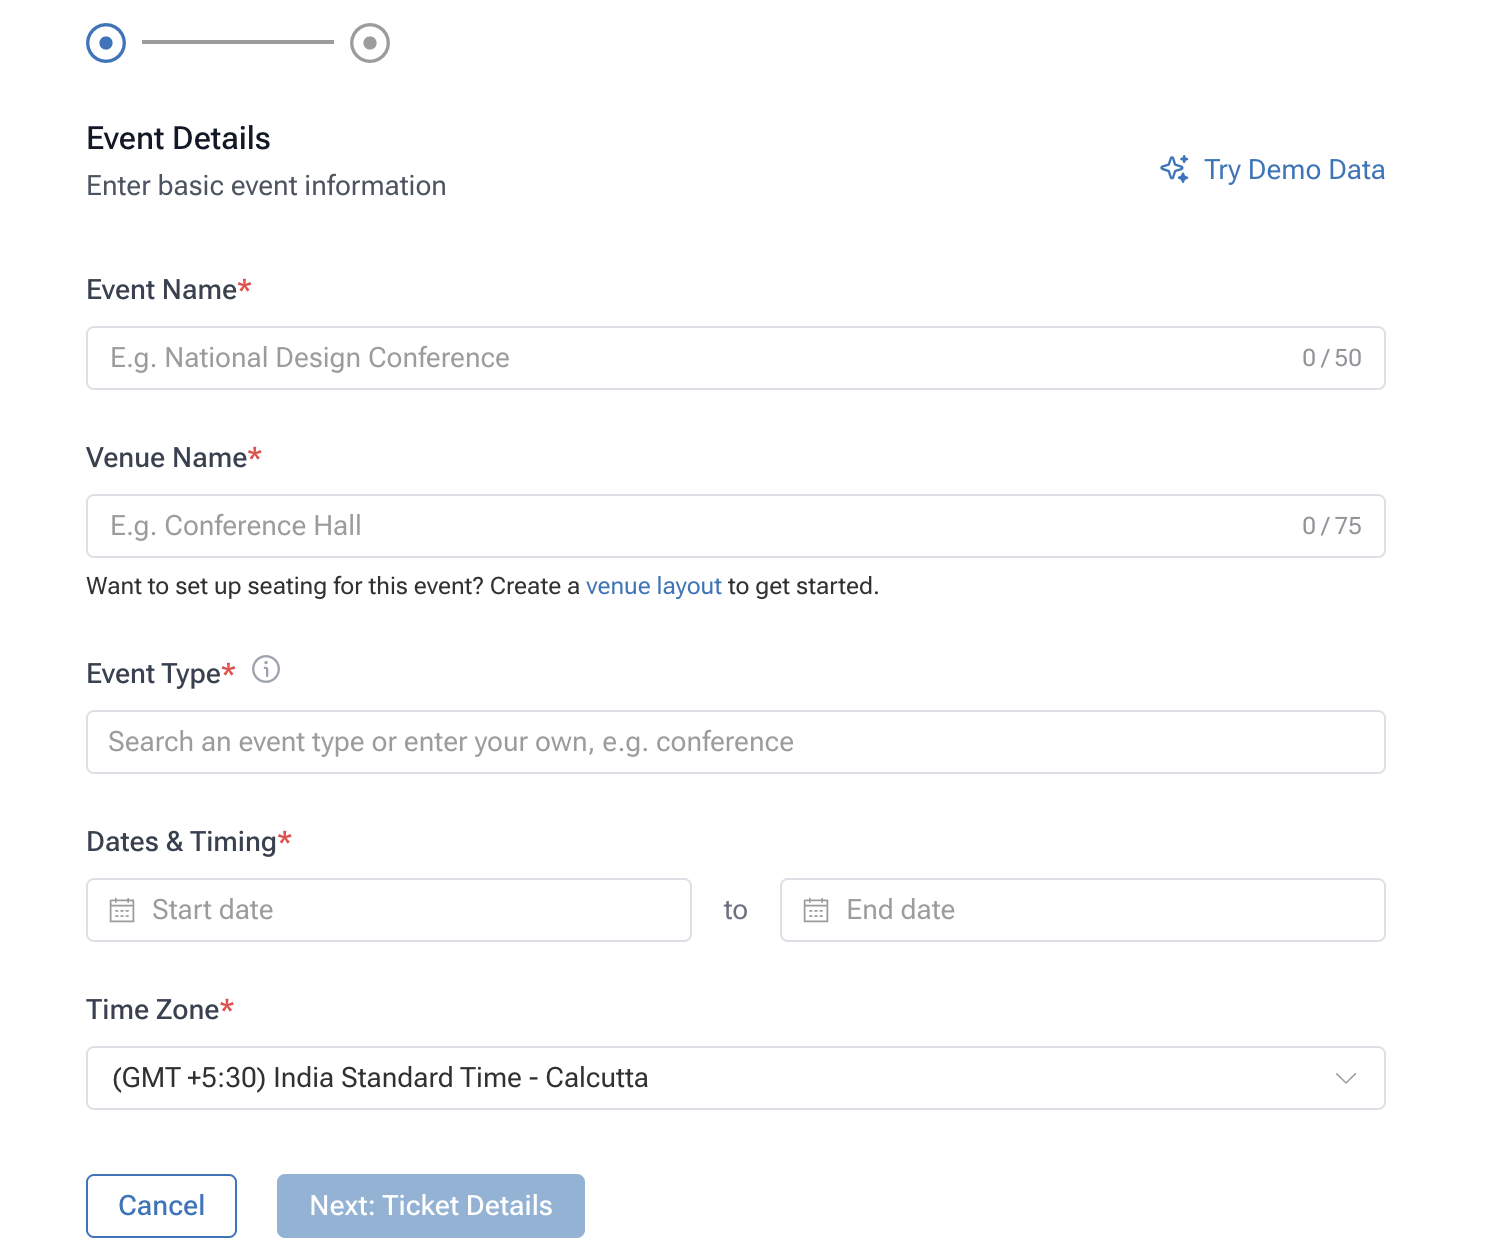1486x1260 pixels.
Task: Click the Venue Name 0/75 character counter
Action: coord(1332,526)
